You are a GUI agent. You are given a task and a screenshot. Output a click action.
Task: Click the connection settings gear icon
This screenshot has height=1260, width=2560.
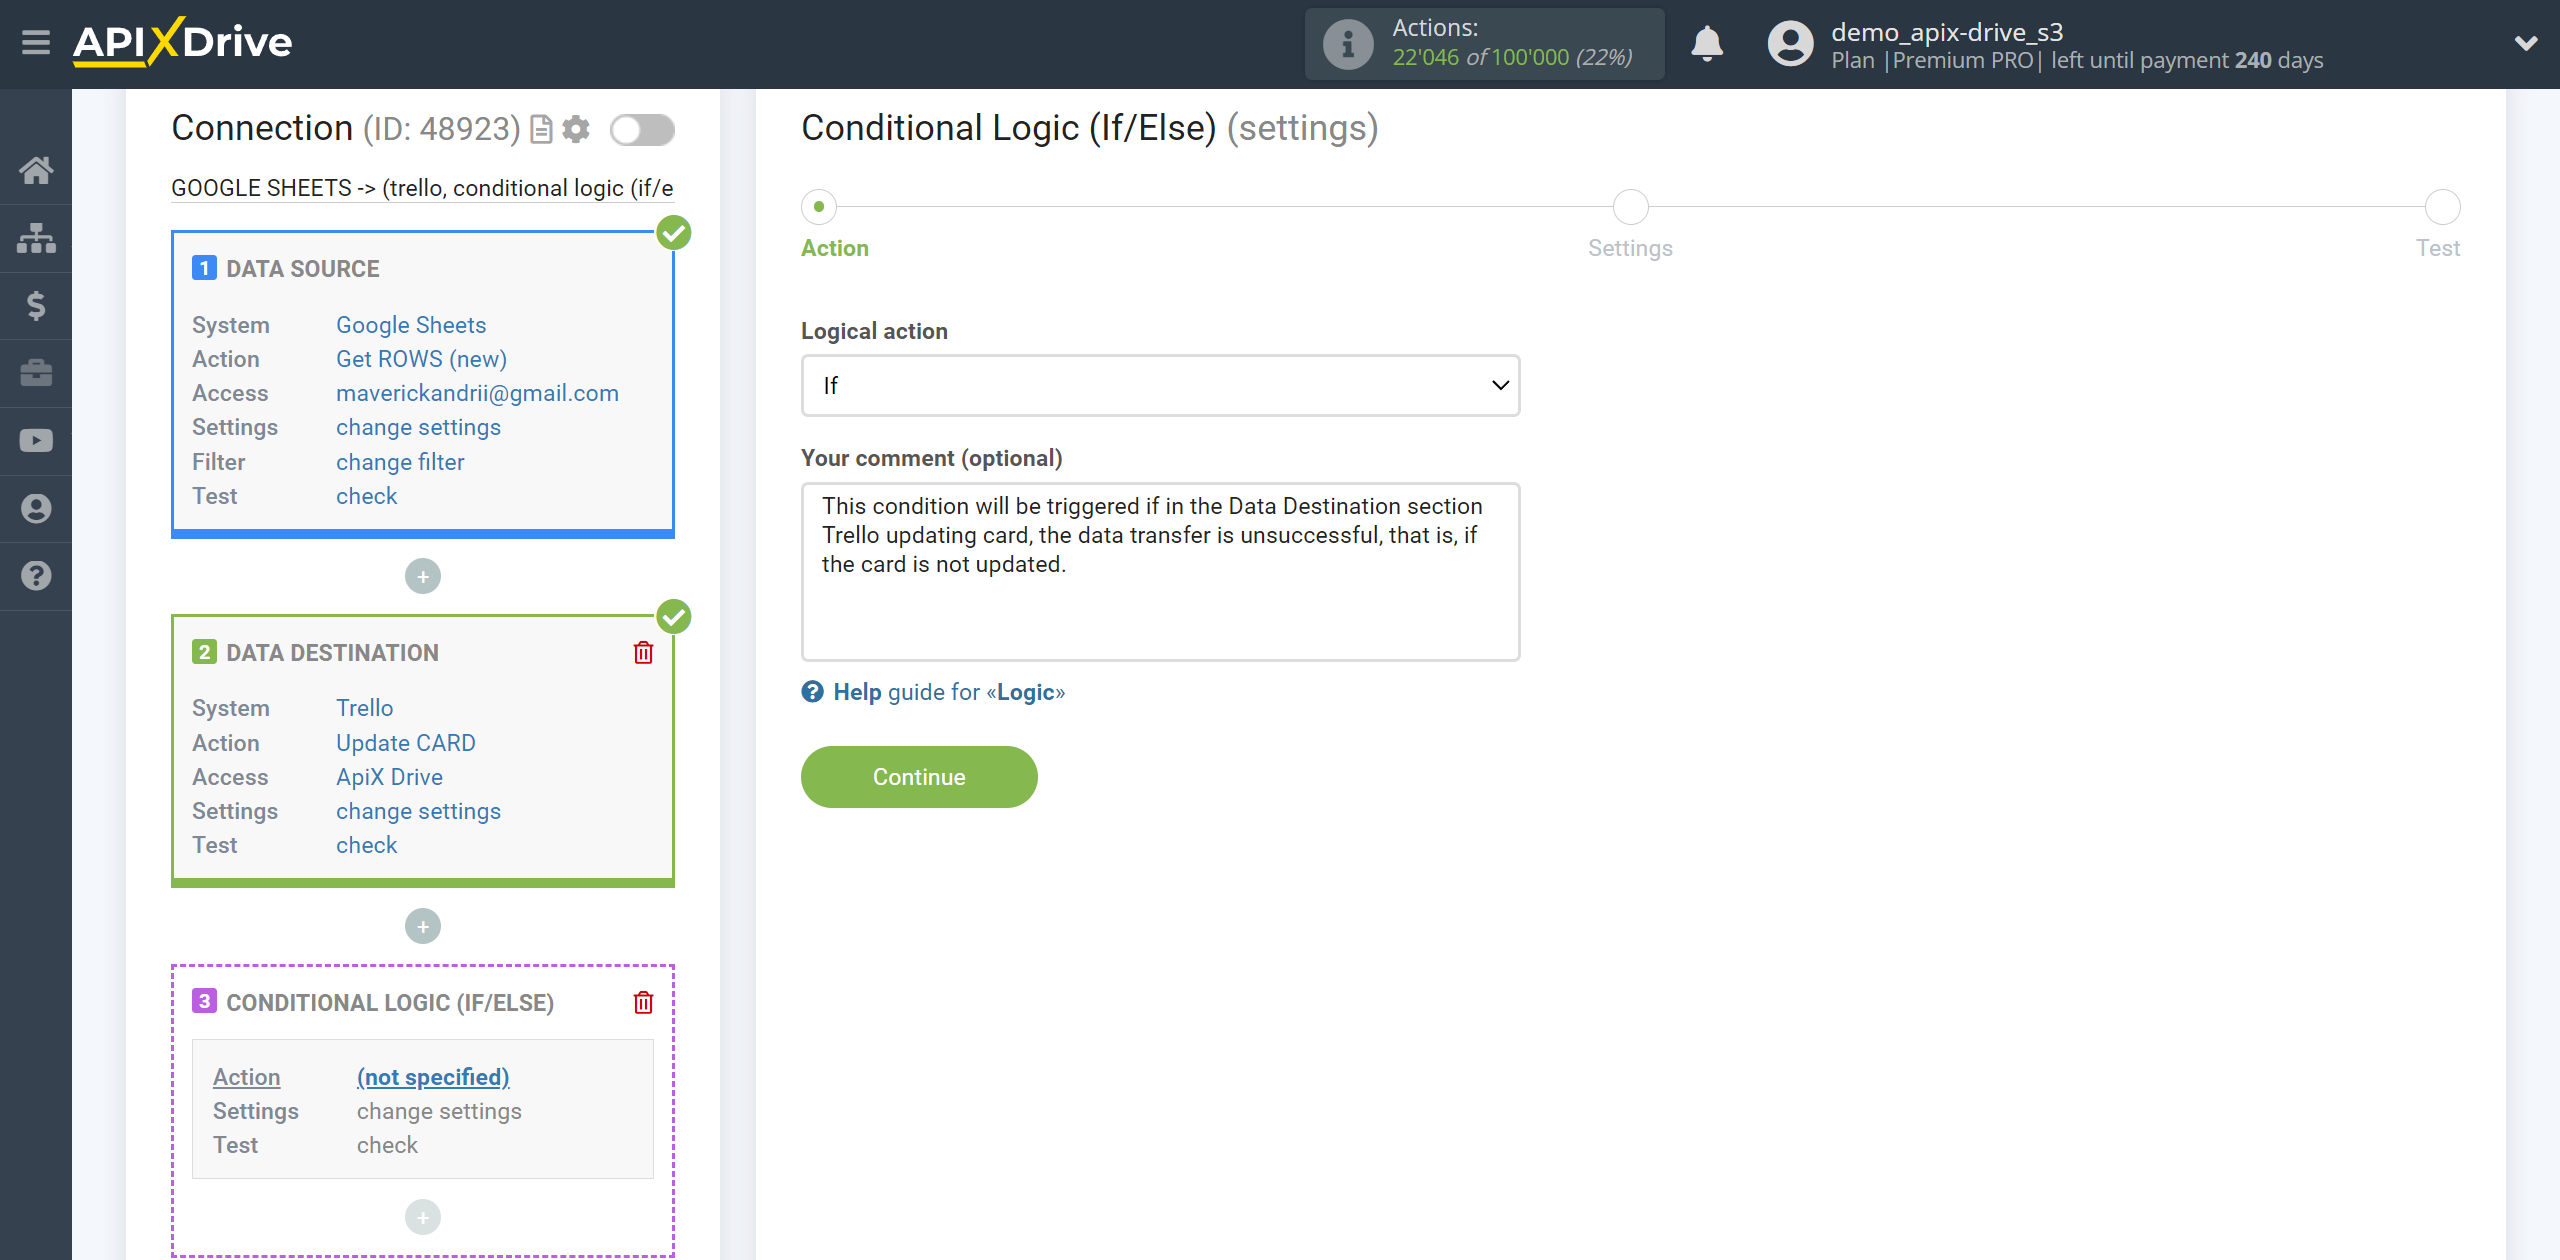[578, 129]
